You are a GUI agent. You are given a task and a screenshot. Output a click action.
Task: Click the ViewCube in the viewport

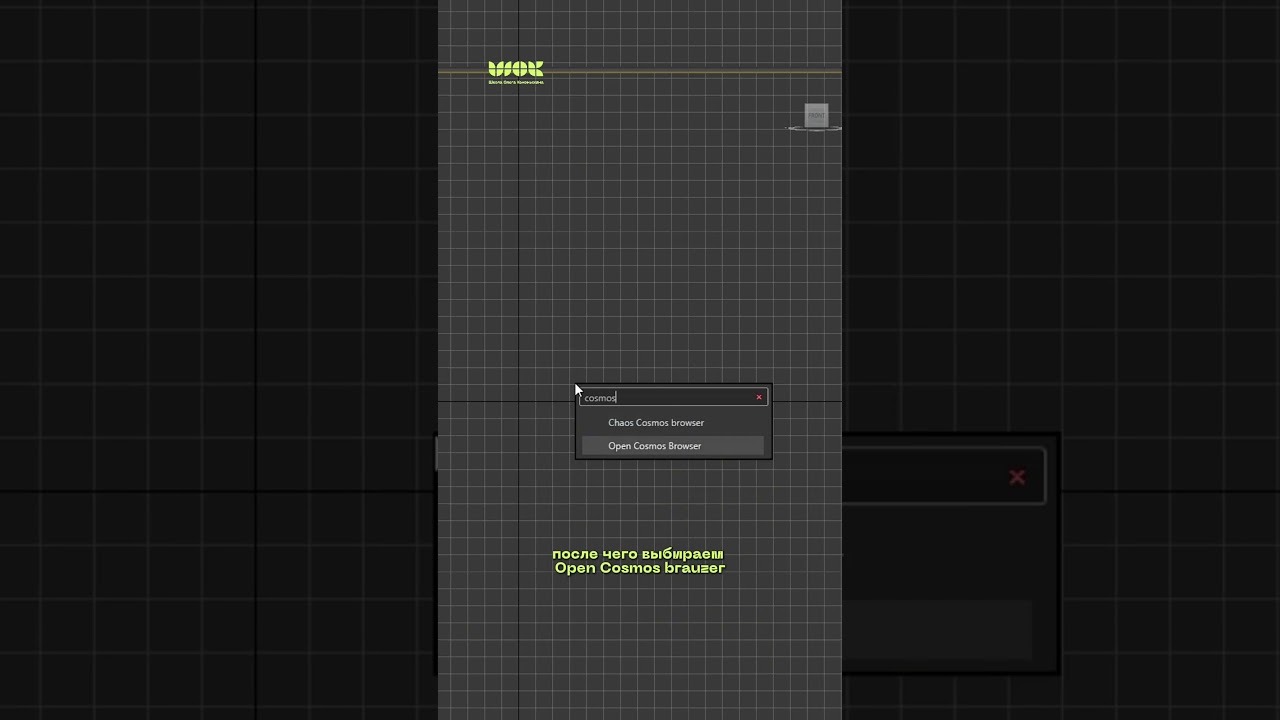click(816, 116)
